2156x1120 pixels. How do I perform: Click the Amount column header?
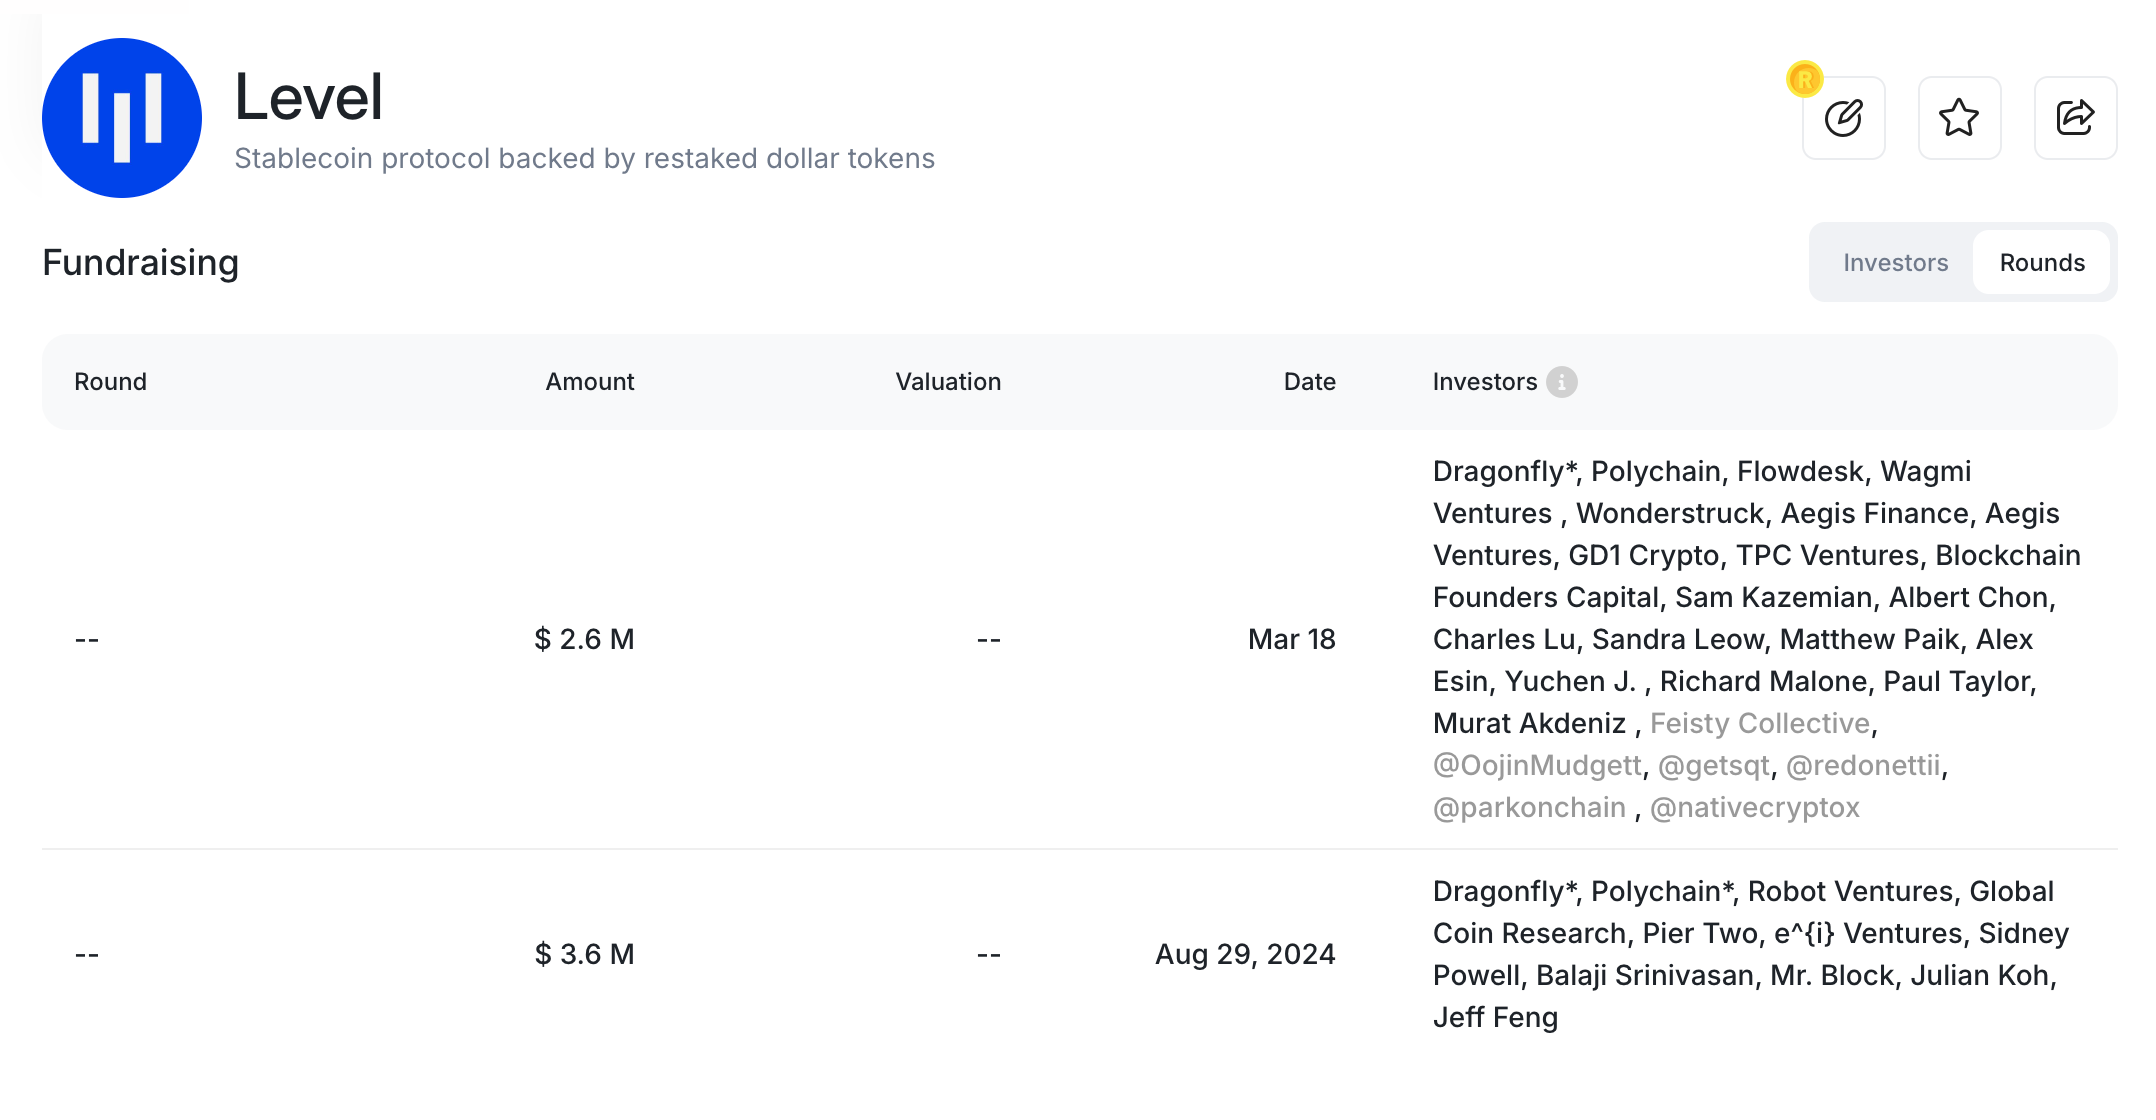tap(590, 382)
